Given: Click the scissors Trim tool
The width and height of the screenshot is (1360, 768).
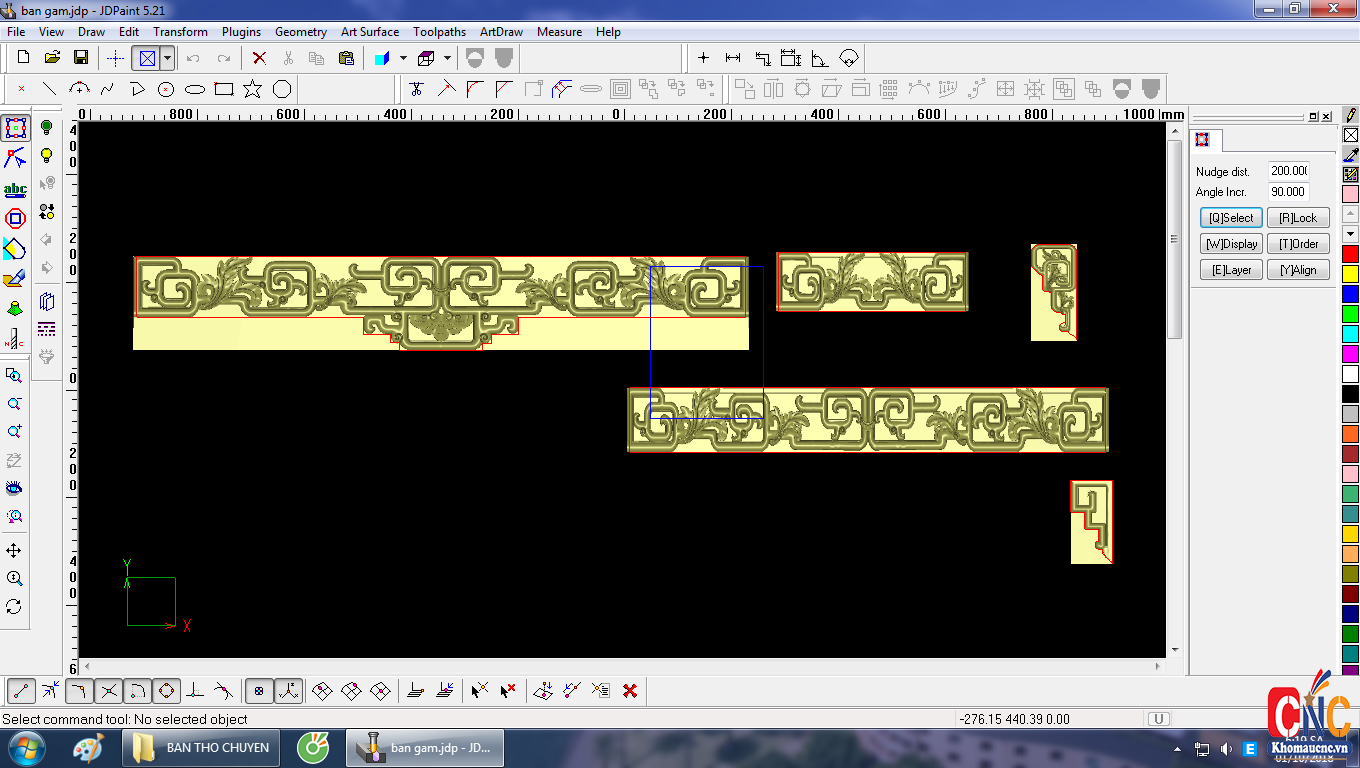Looking at the screenshot, I should click(x=416, y=89).
